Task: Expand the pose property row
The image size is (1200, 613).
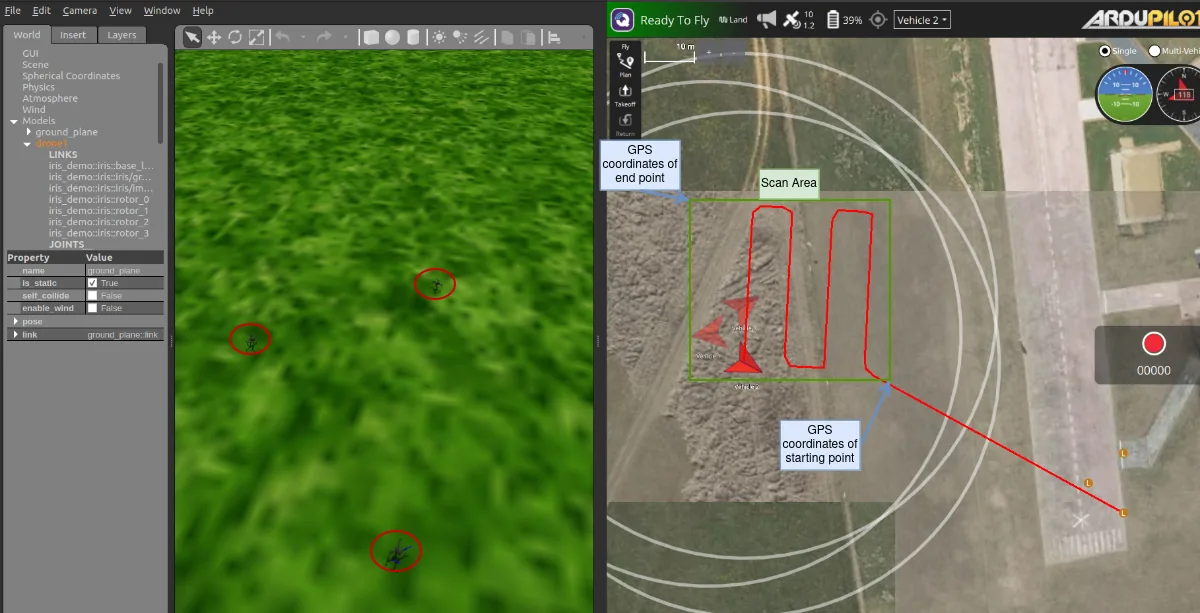Action: tap(14, 322)
